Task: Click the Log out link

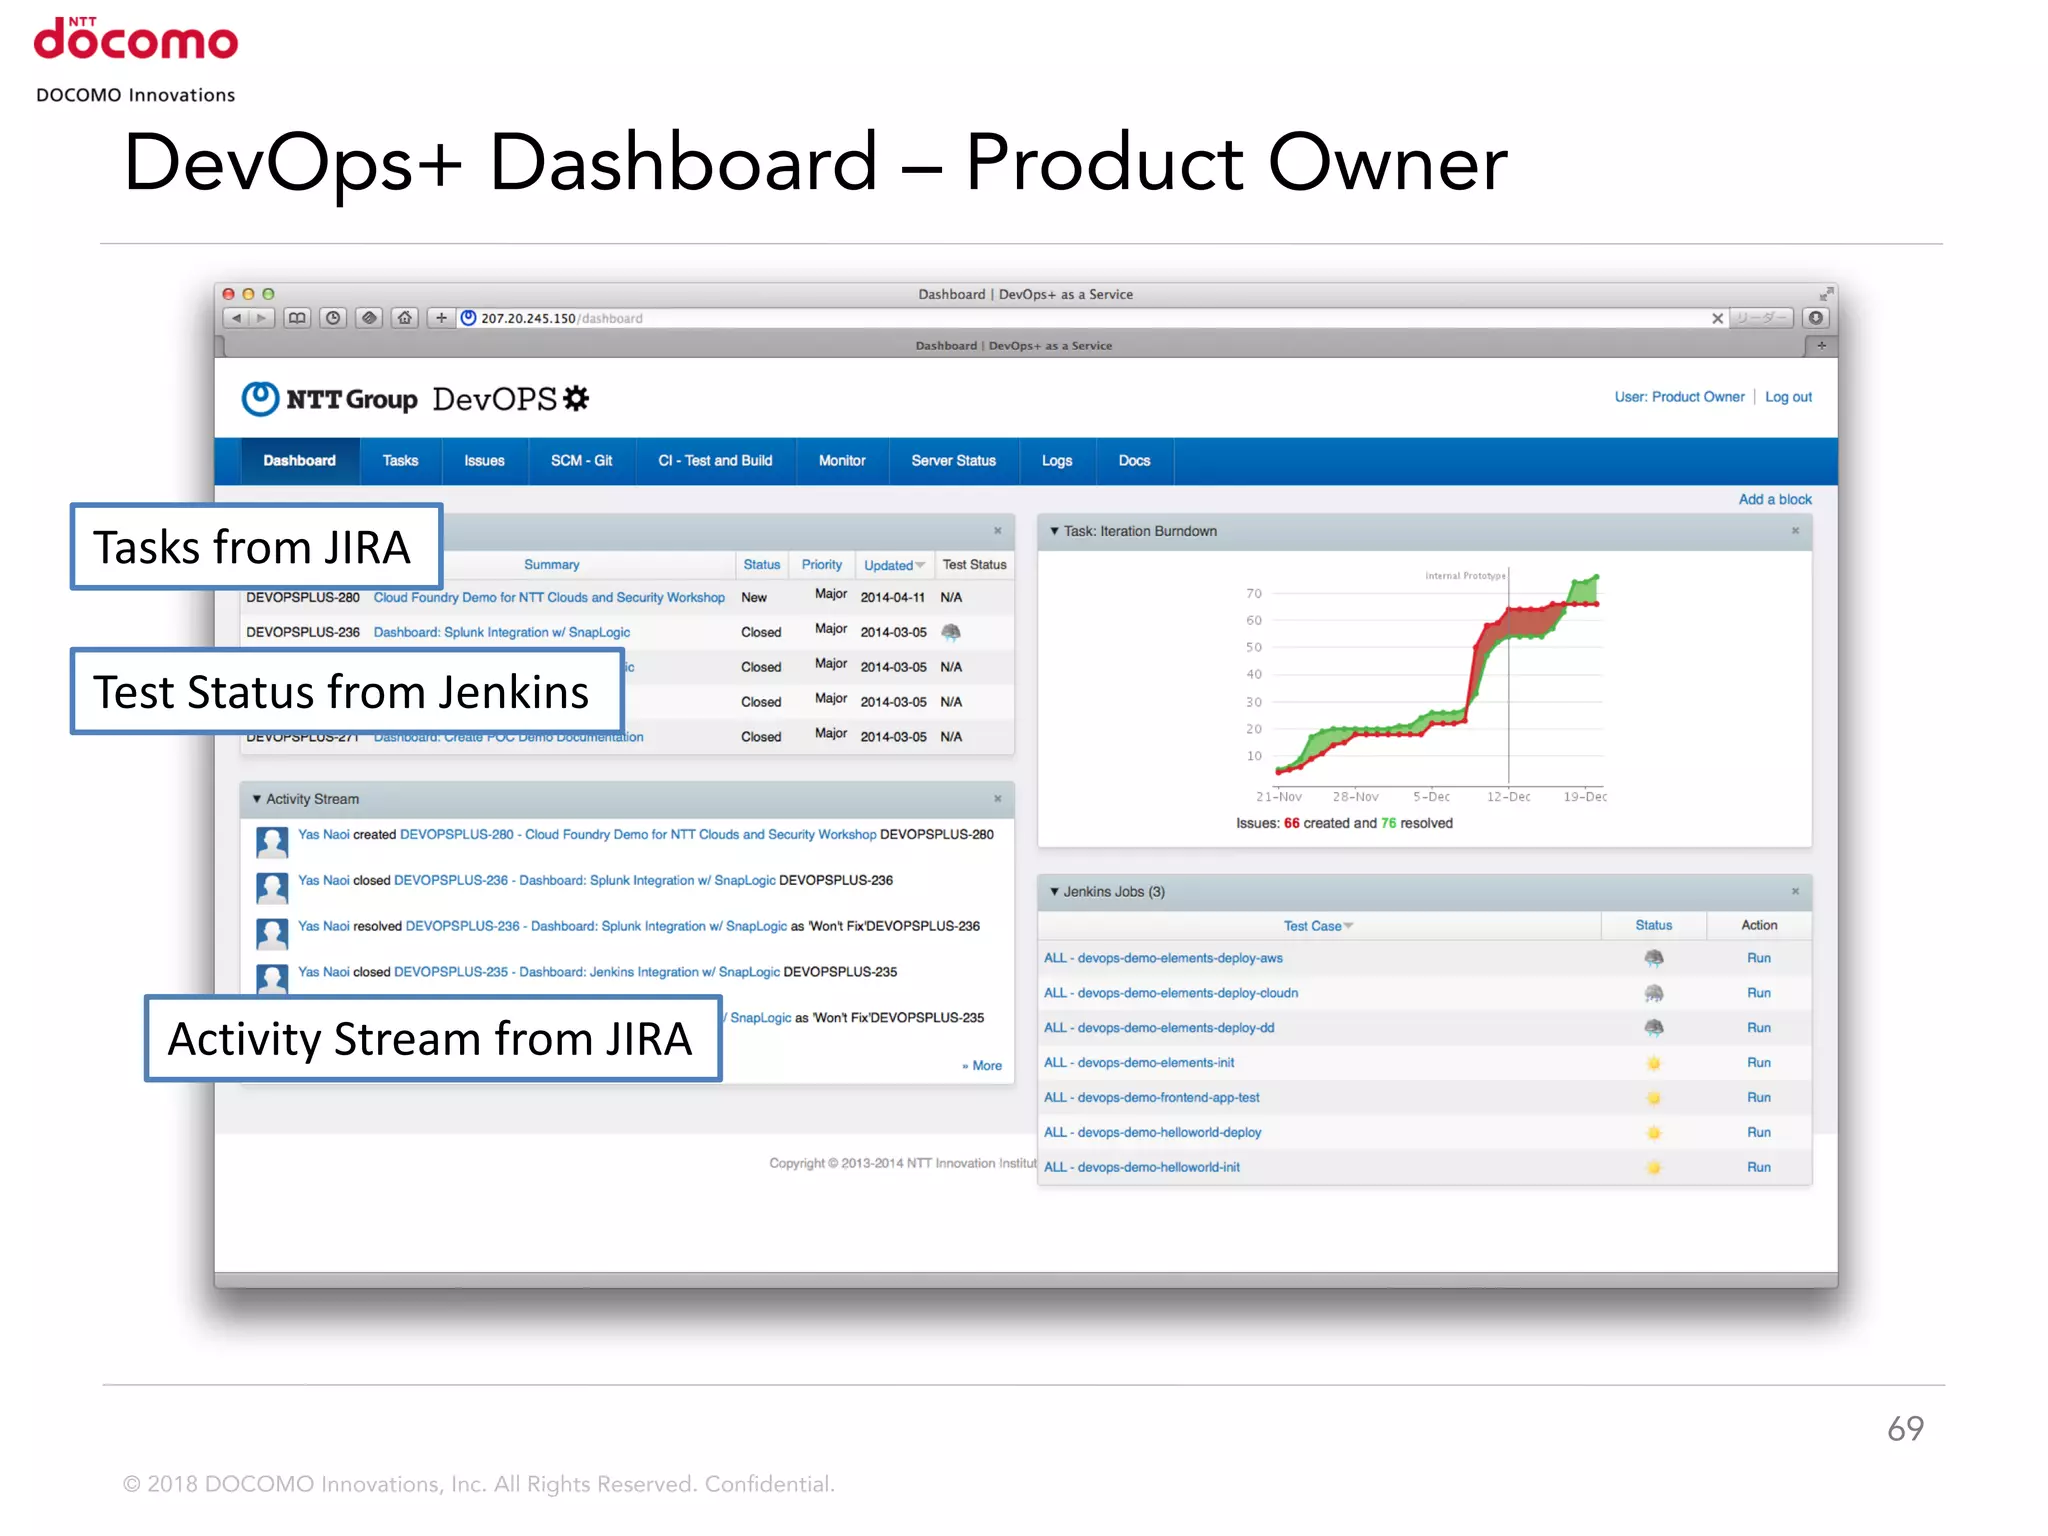Action: (x=1788, y=397)
